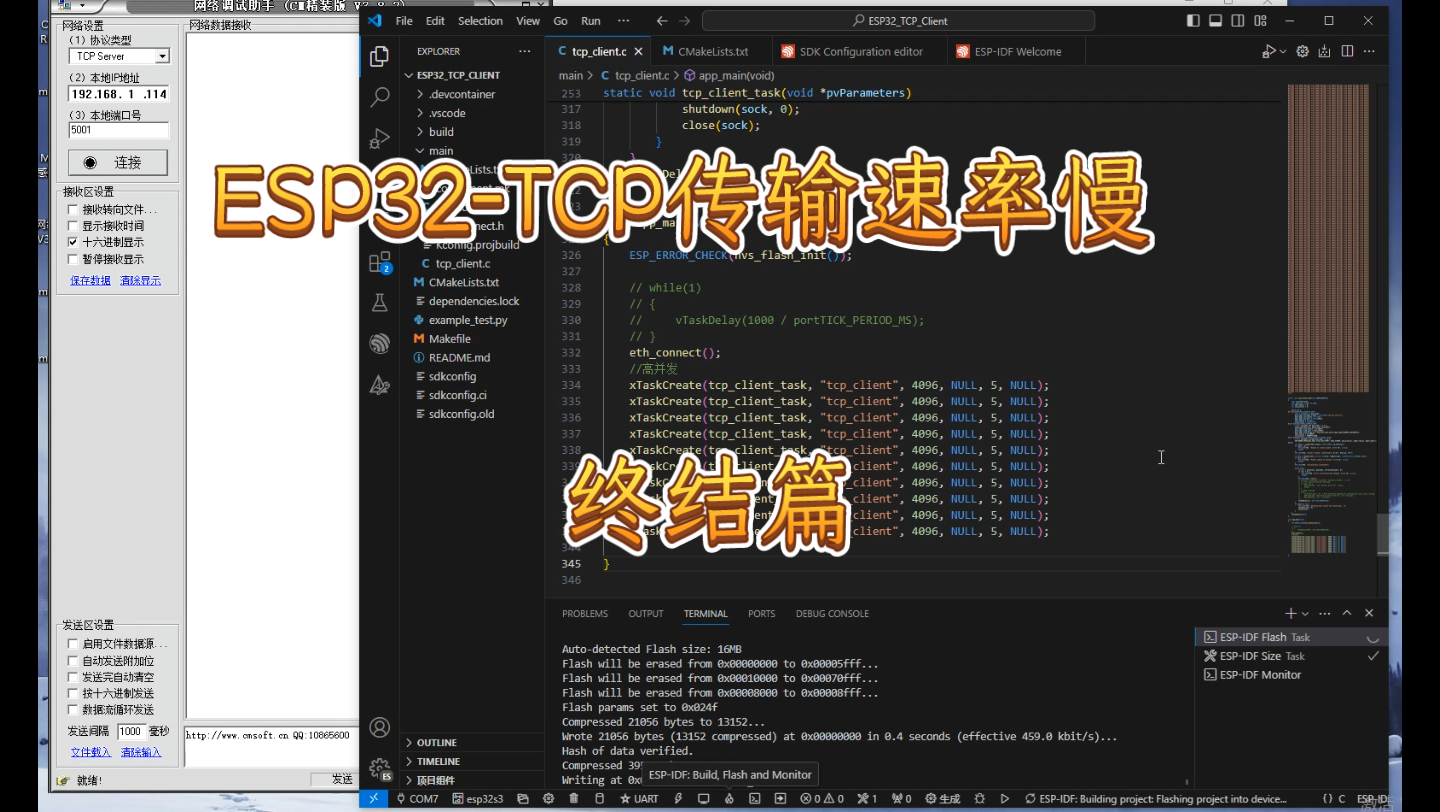Expand the OUTLINE section
The image size is (1440, 812).
437,742
